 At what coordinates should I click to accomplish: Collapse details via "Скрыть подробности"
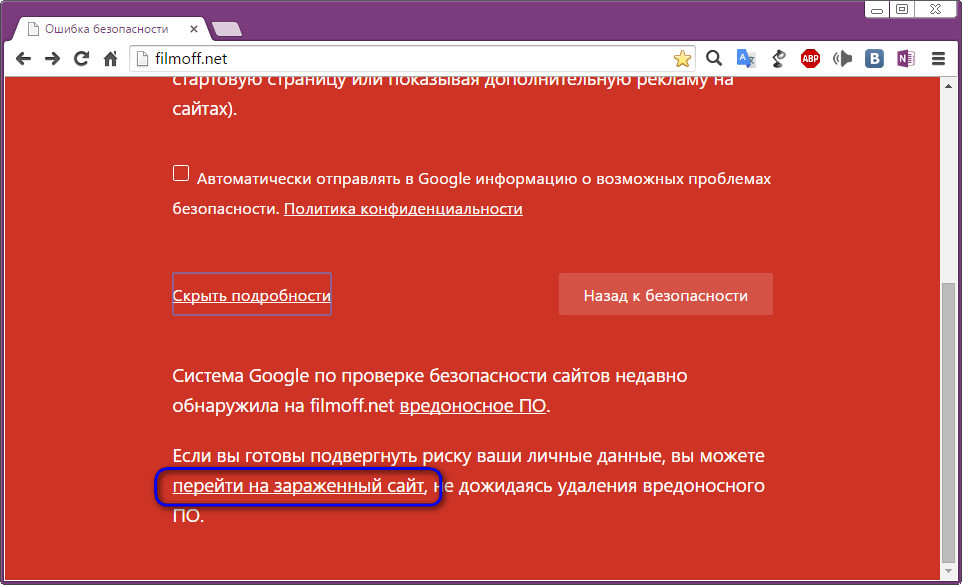pyautogui.click(x=252, y=295)
